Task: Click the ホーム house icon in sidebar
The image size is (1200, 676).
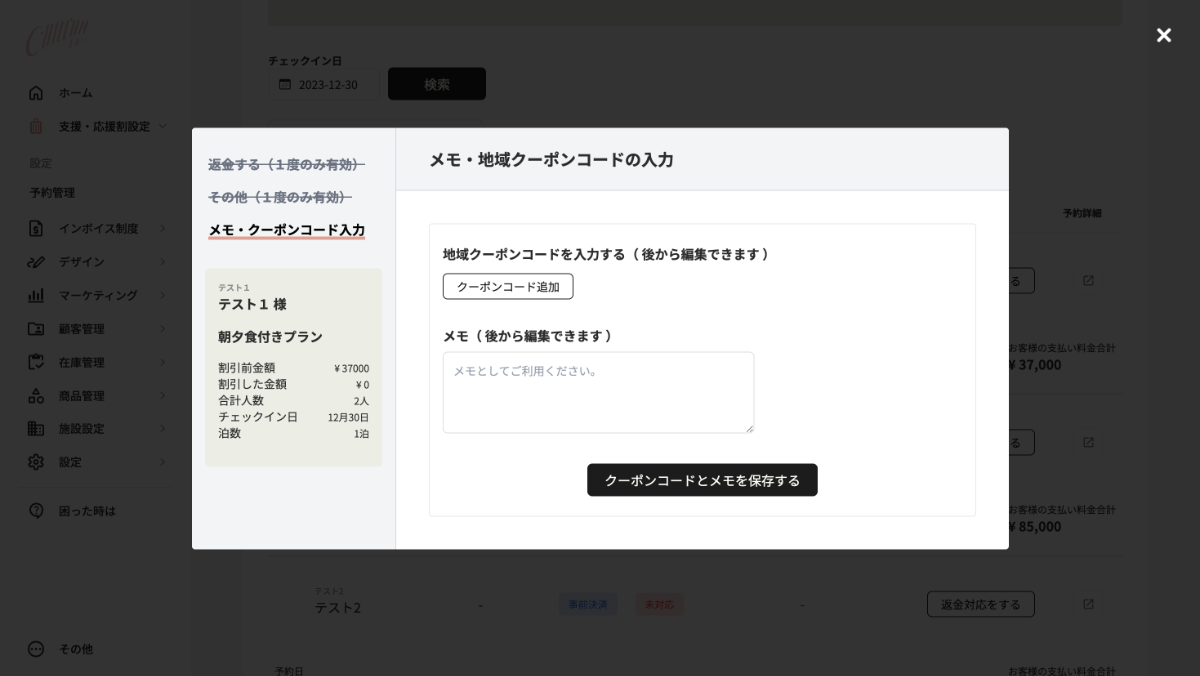Action: pos(36,93)
